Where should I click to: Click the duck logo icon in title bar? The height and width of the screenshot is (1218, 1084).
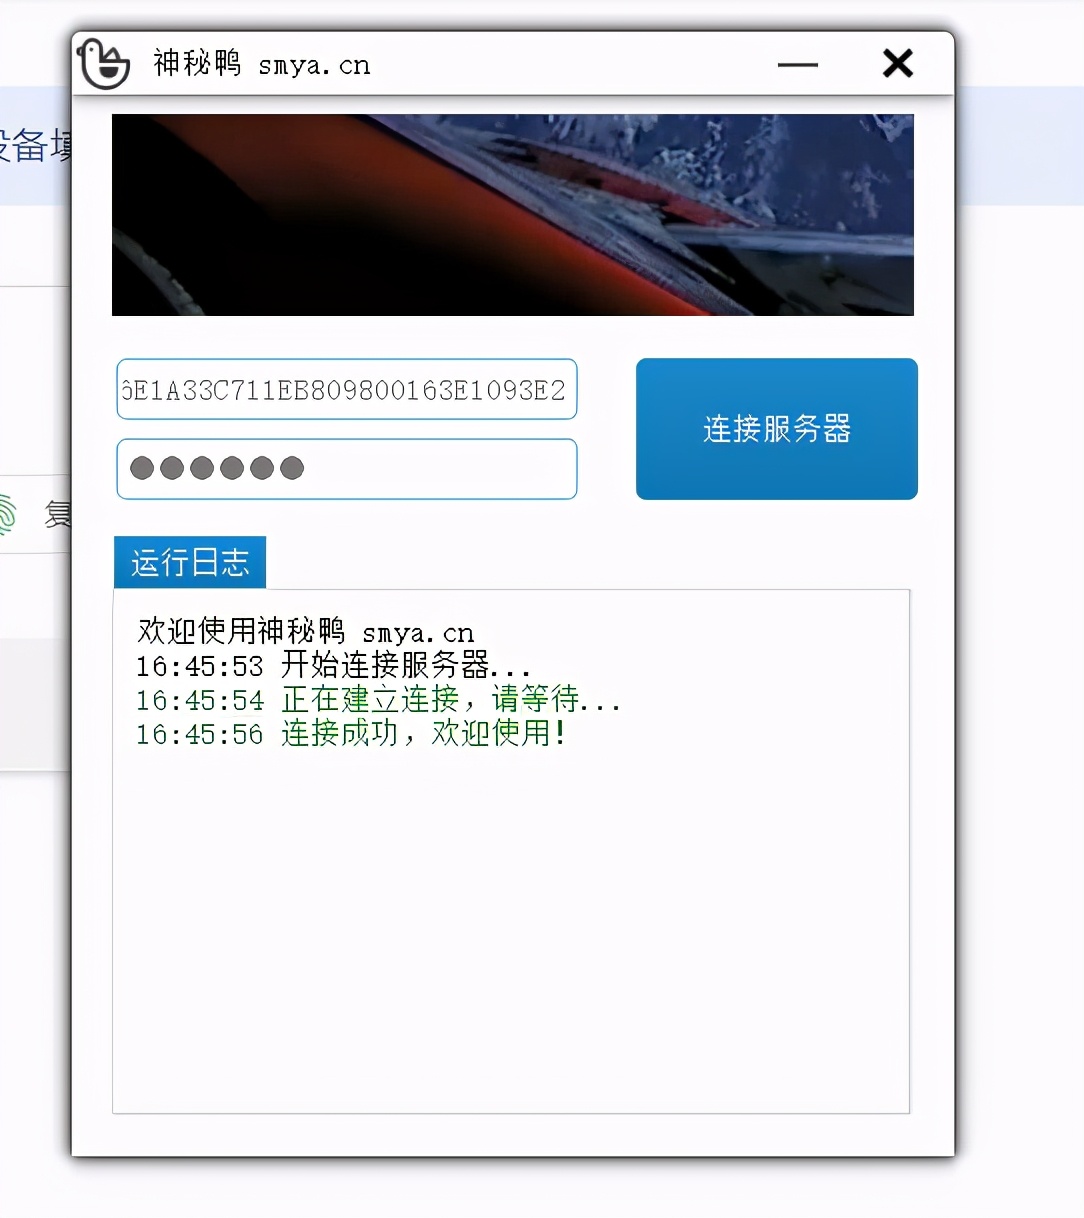point(104,64)
